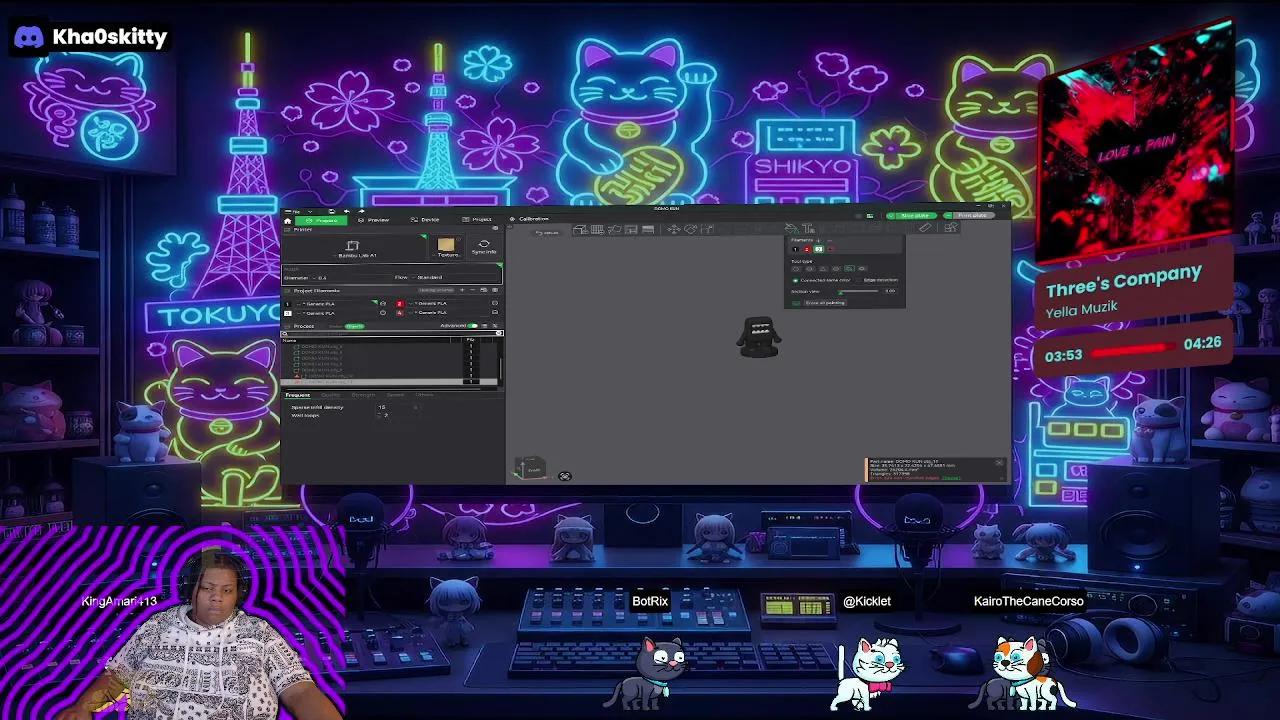Click the 3D mouse settings icon by the view cube

[x=565, y=476]
